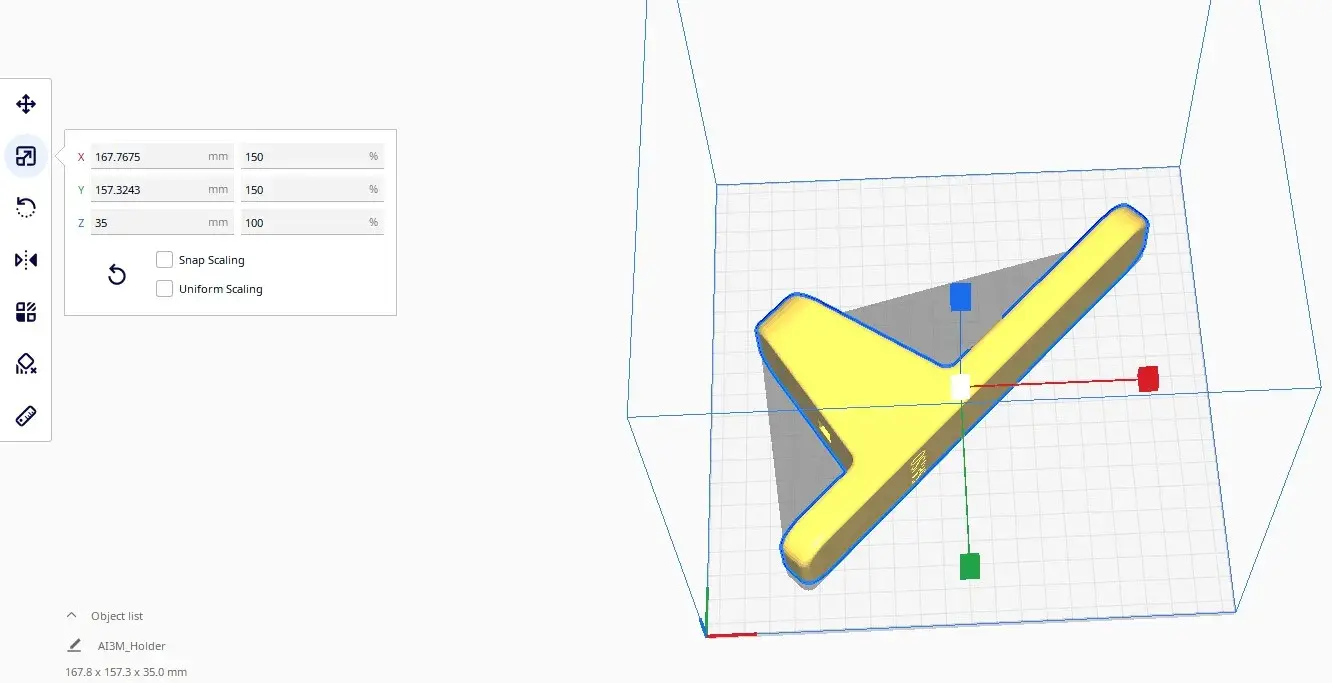Select the Support Blocker tool

point(26,364)
